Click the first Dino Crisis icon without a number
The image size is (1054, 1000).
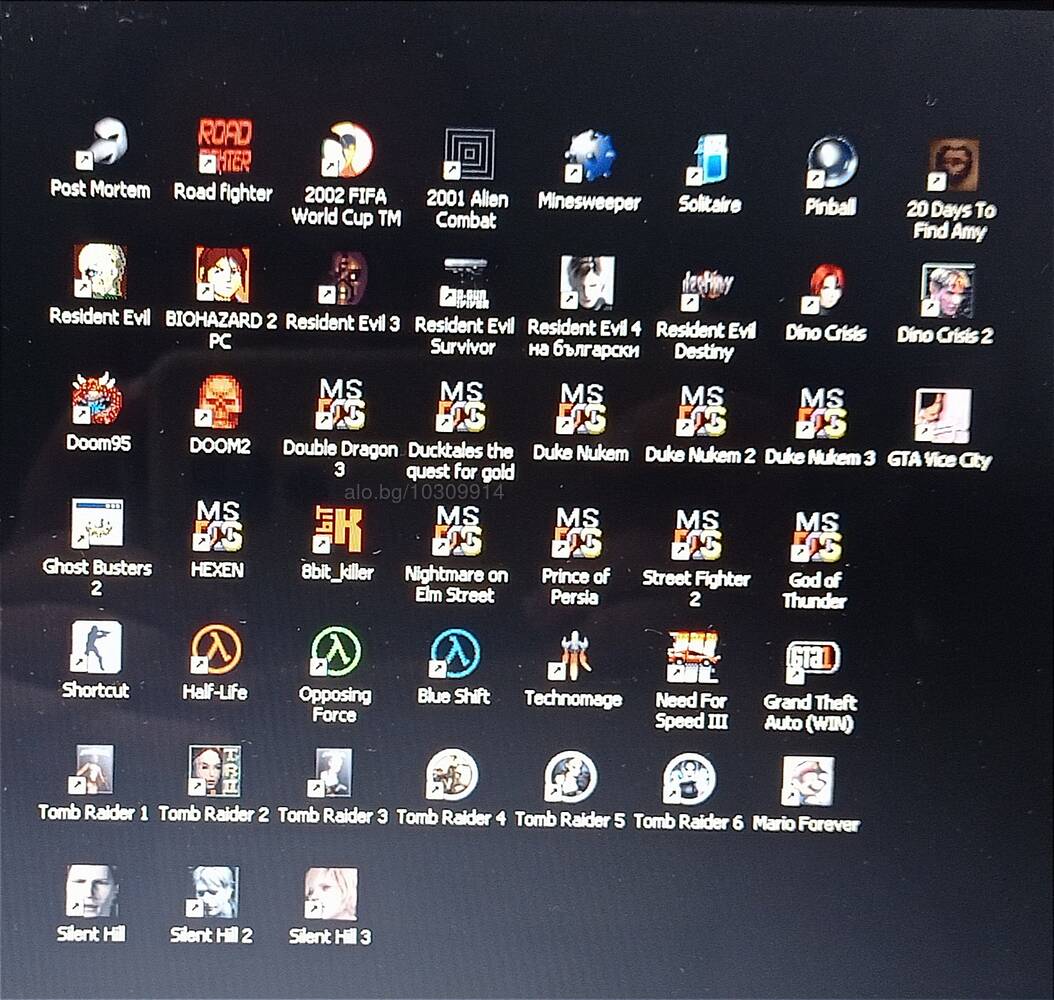[x=825, y=290]
